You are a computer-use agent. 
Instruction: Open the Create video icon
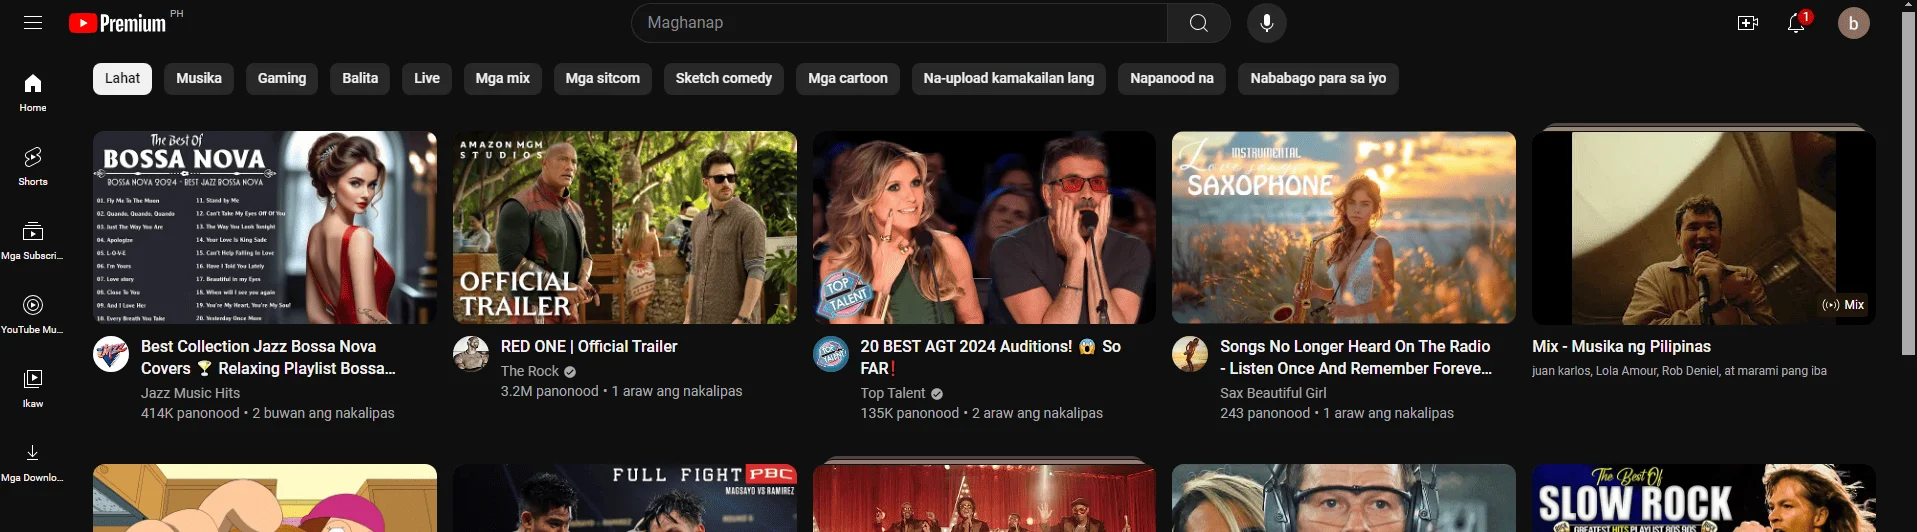(x=1747, y=23)
